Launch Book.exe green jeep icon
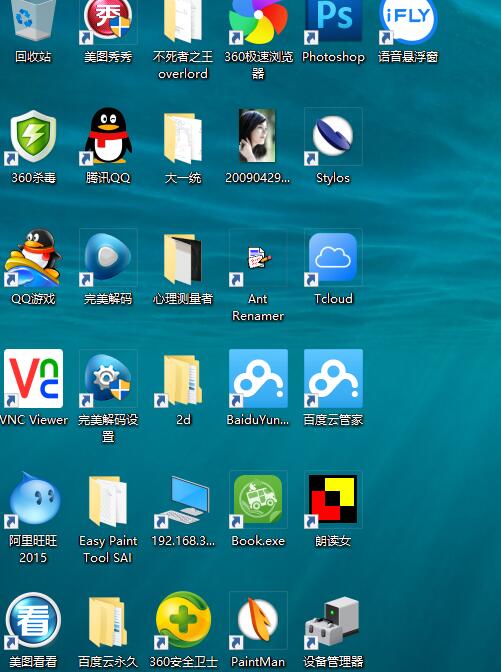501x672 pixels. pyautogui.click(x=258, y=500)
